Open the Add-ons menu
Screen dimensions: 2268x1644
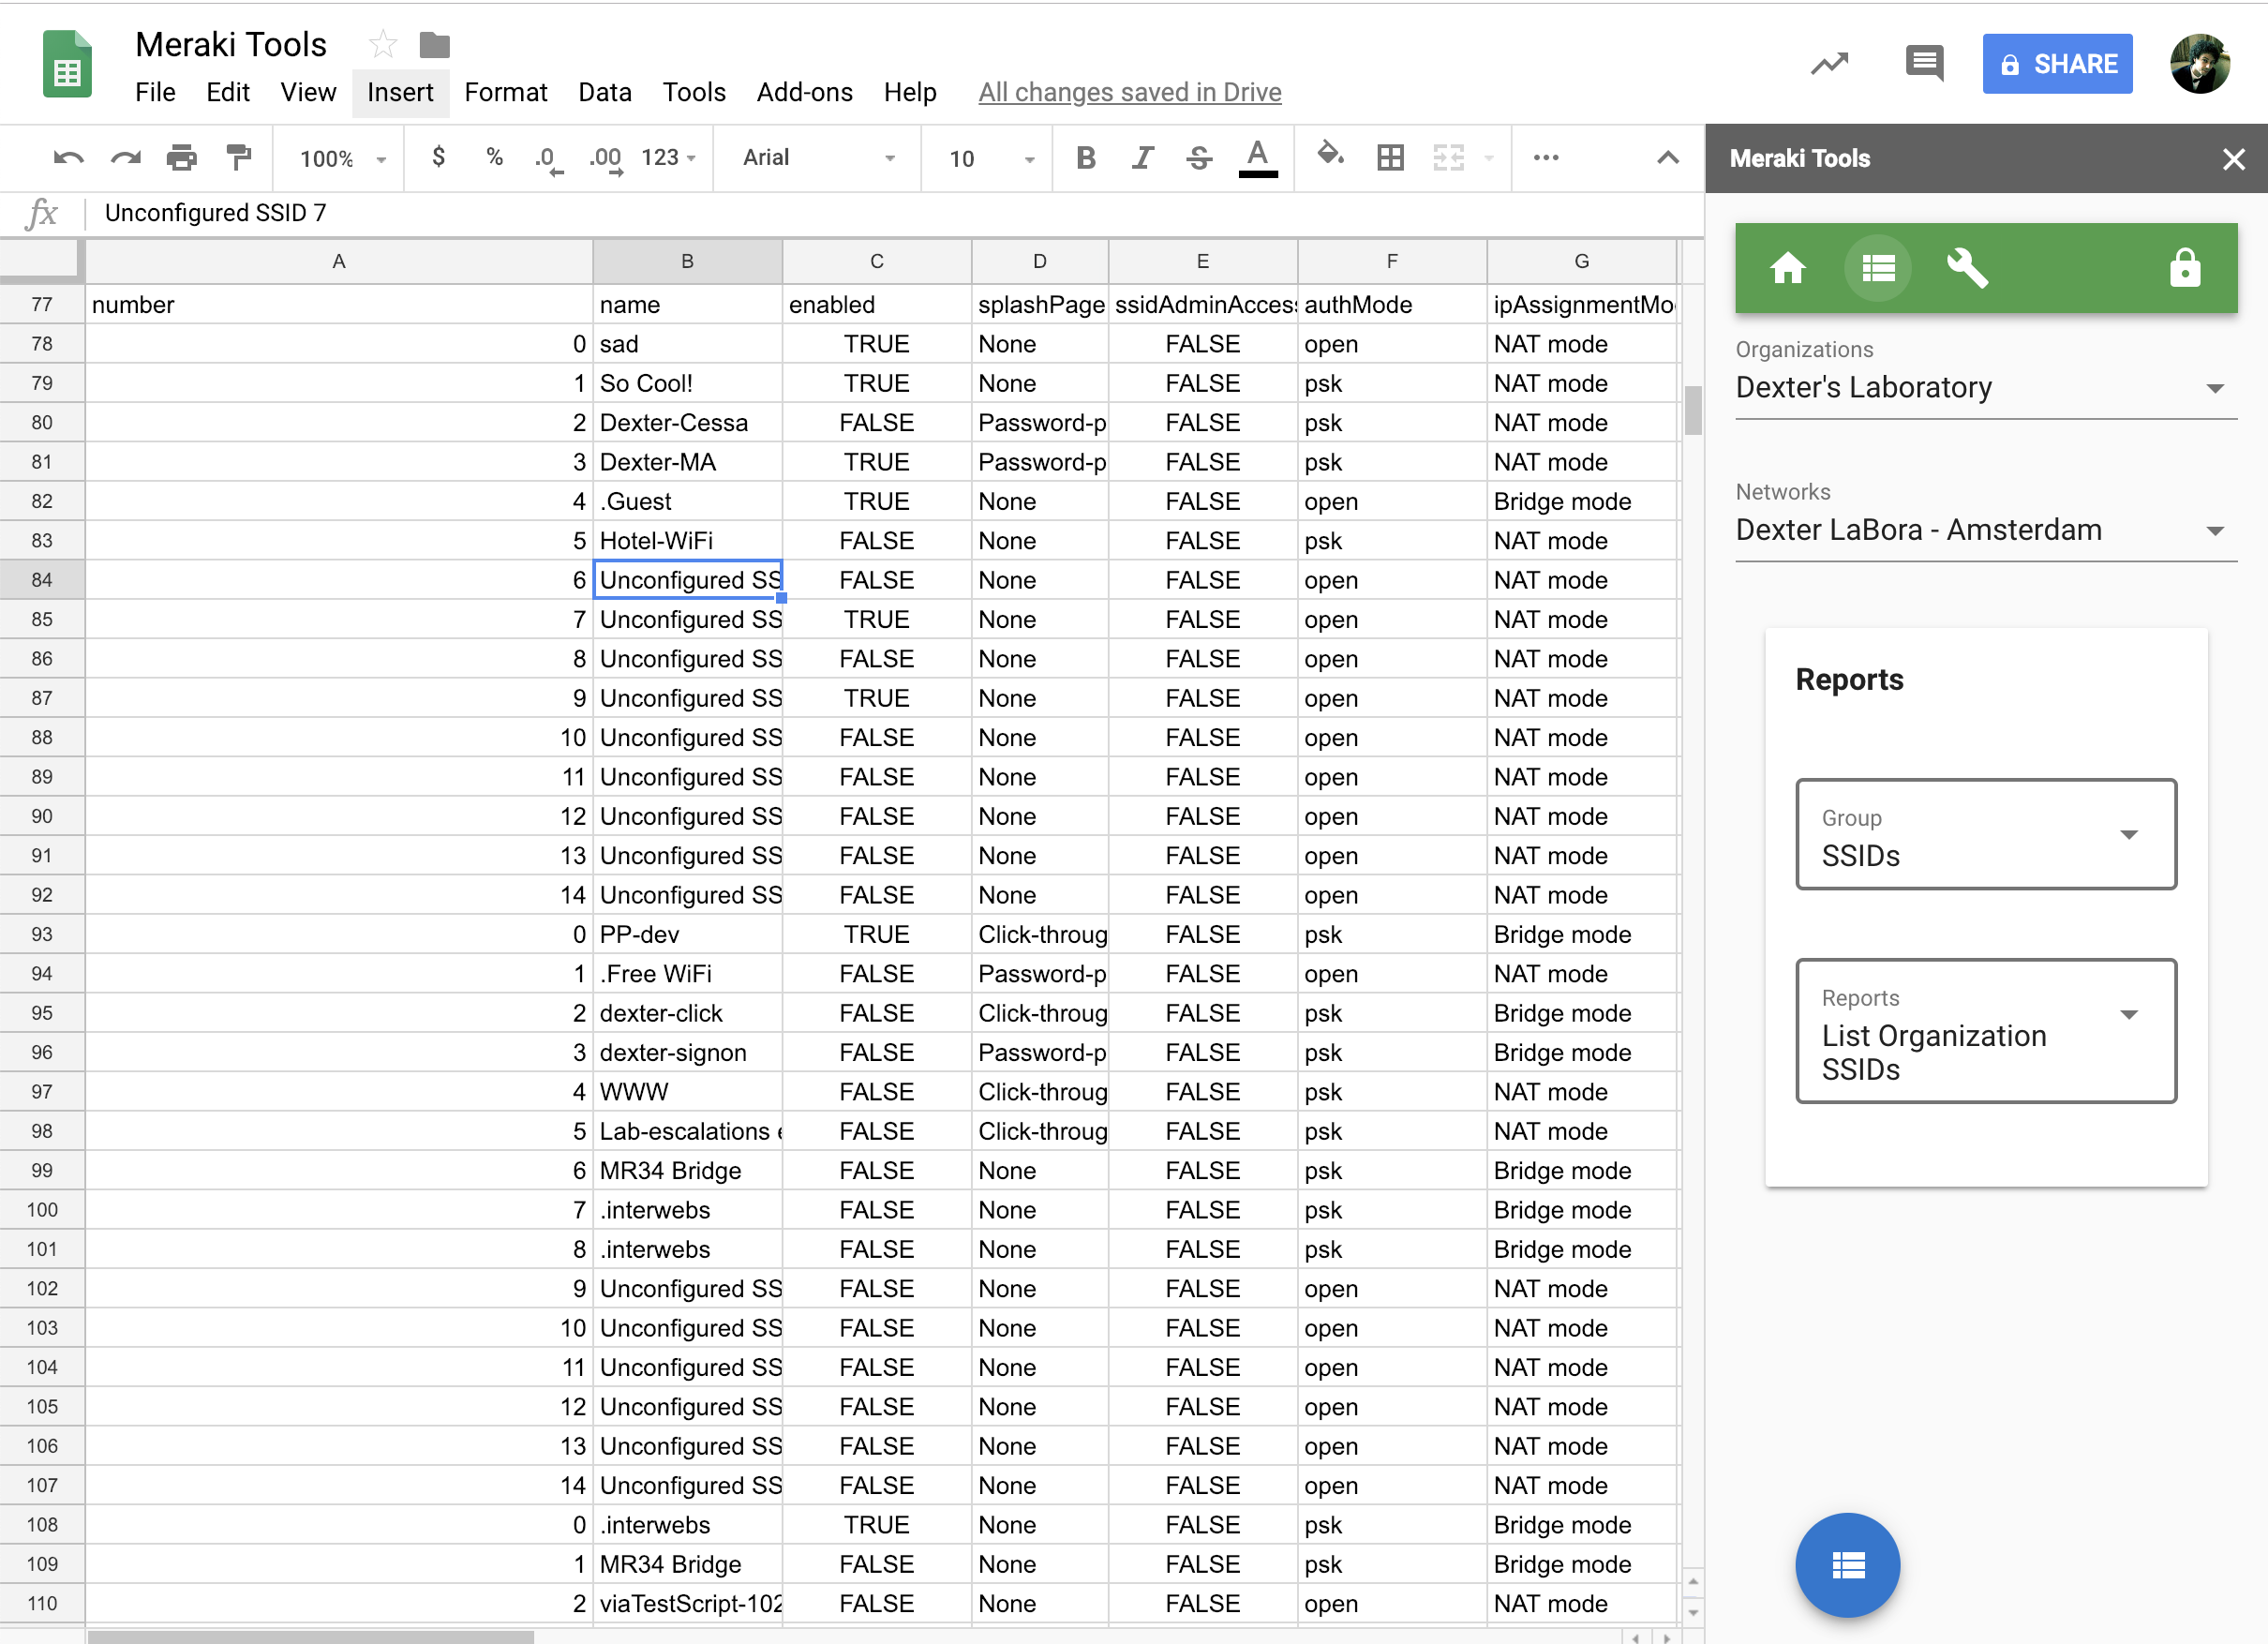(x=804, y=93)
